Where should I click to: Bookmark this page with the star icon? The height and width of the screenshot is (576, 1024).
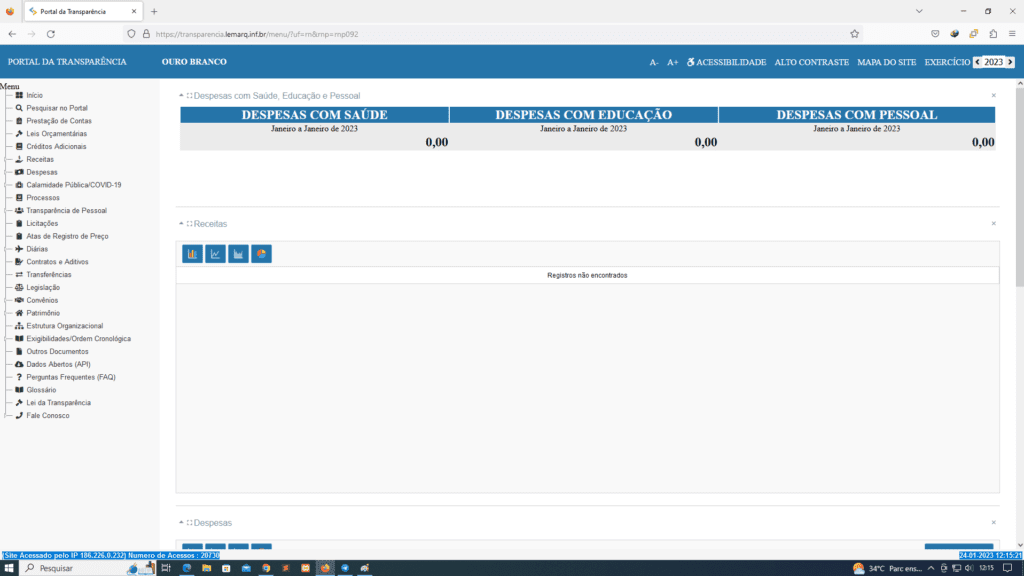pyautogui.click(x=854, y=33)
